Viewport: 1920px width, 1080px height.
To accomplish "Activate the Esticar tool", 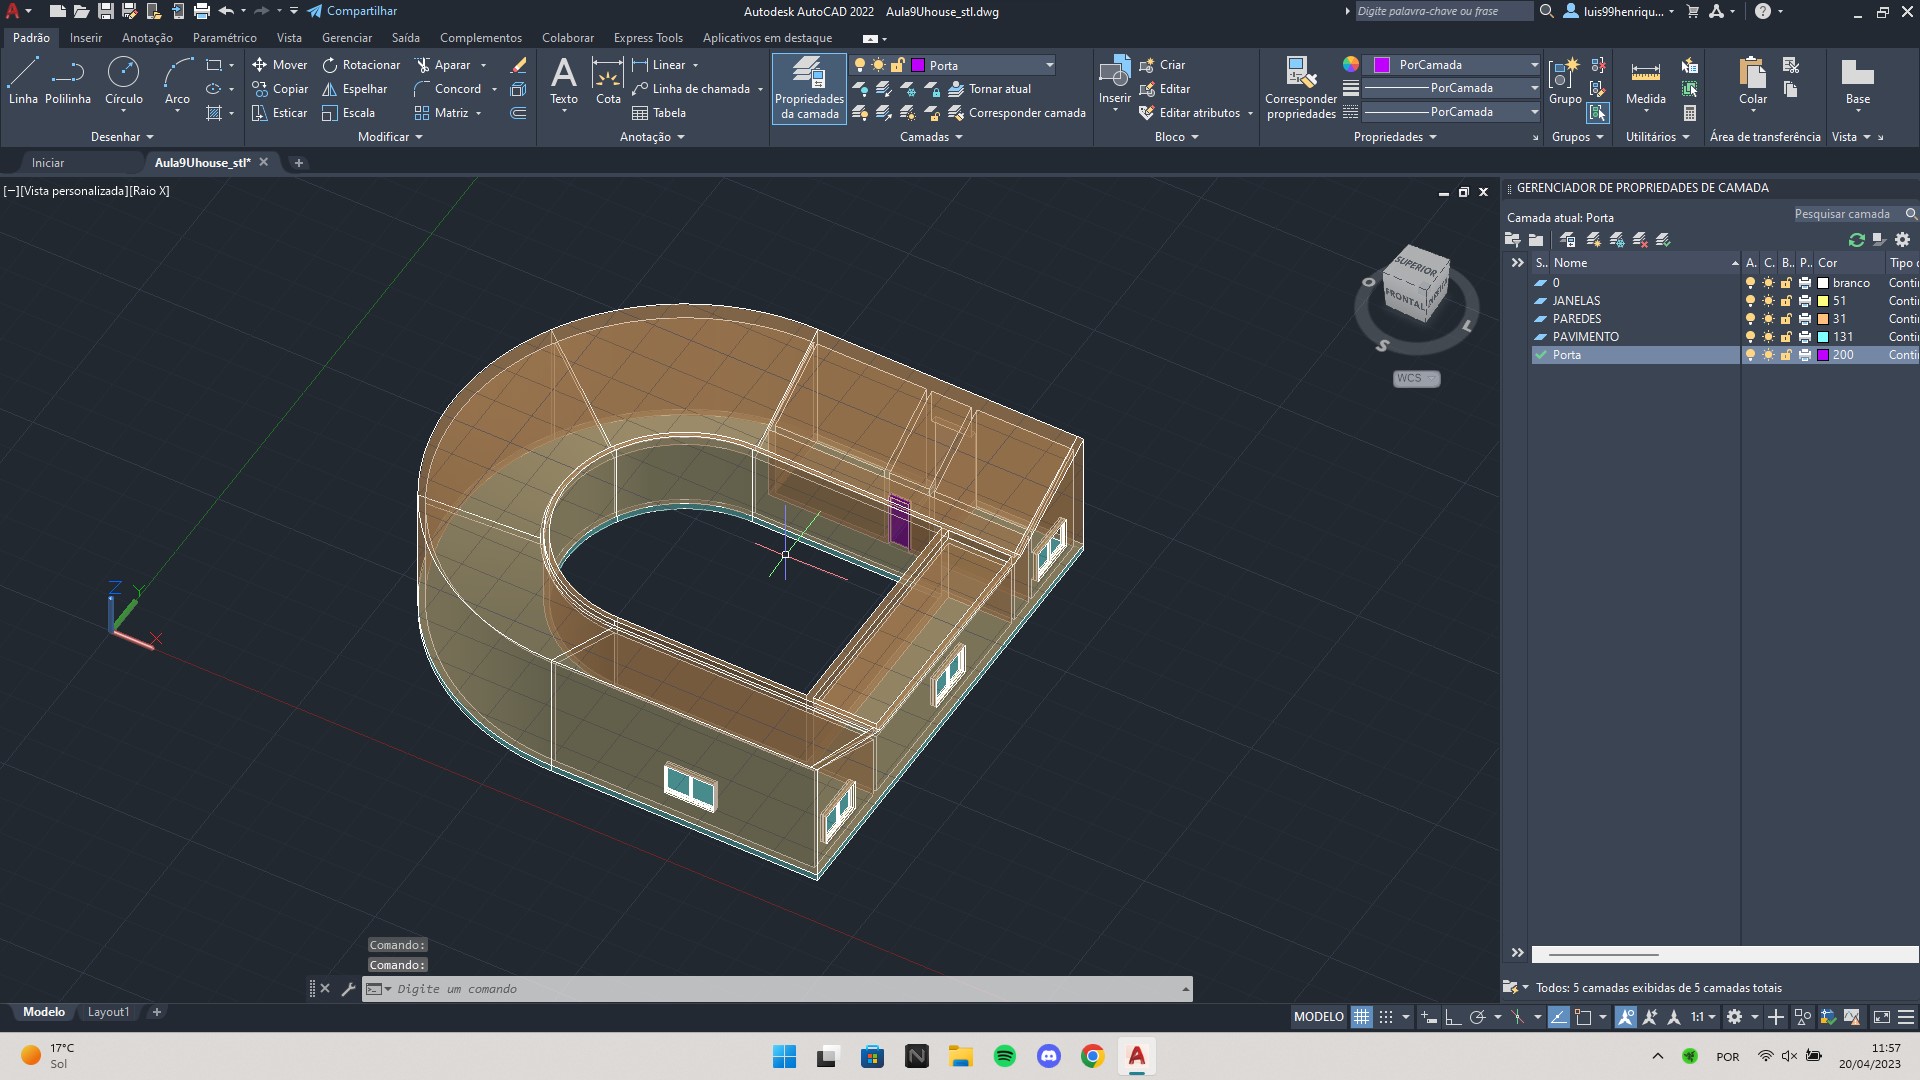I will [x=280, y=113].
